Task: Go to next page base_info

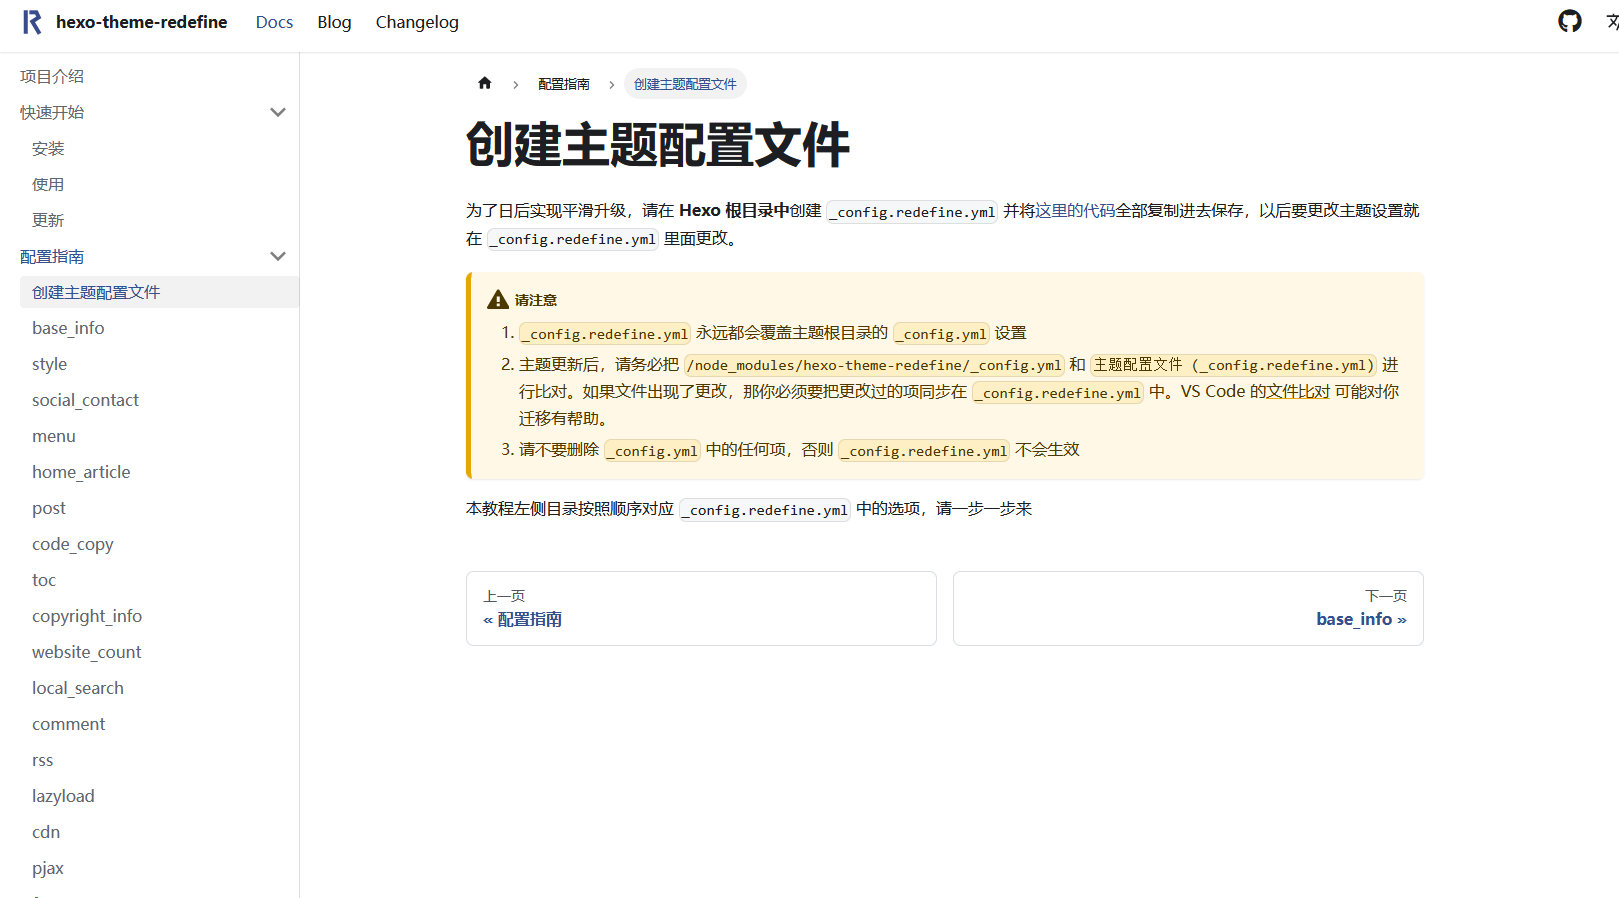Action: pyautogui.click(x=1360, y=619)
